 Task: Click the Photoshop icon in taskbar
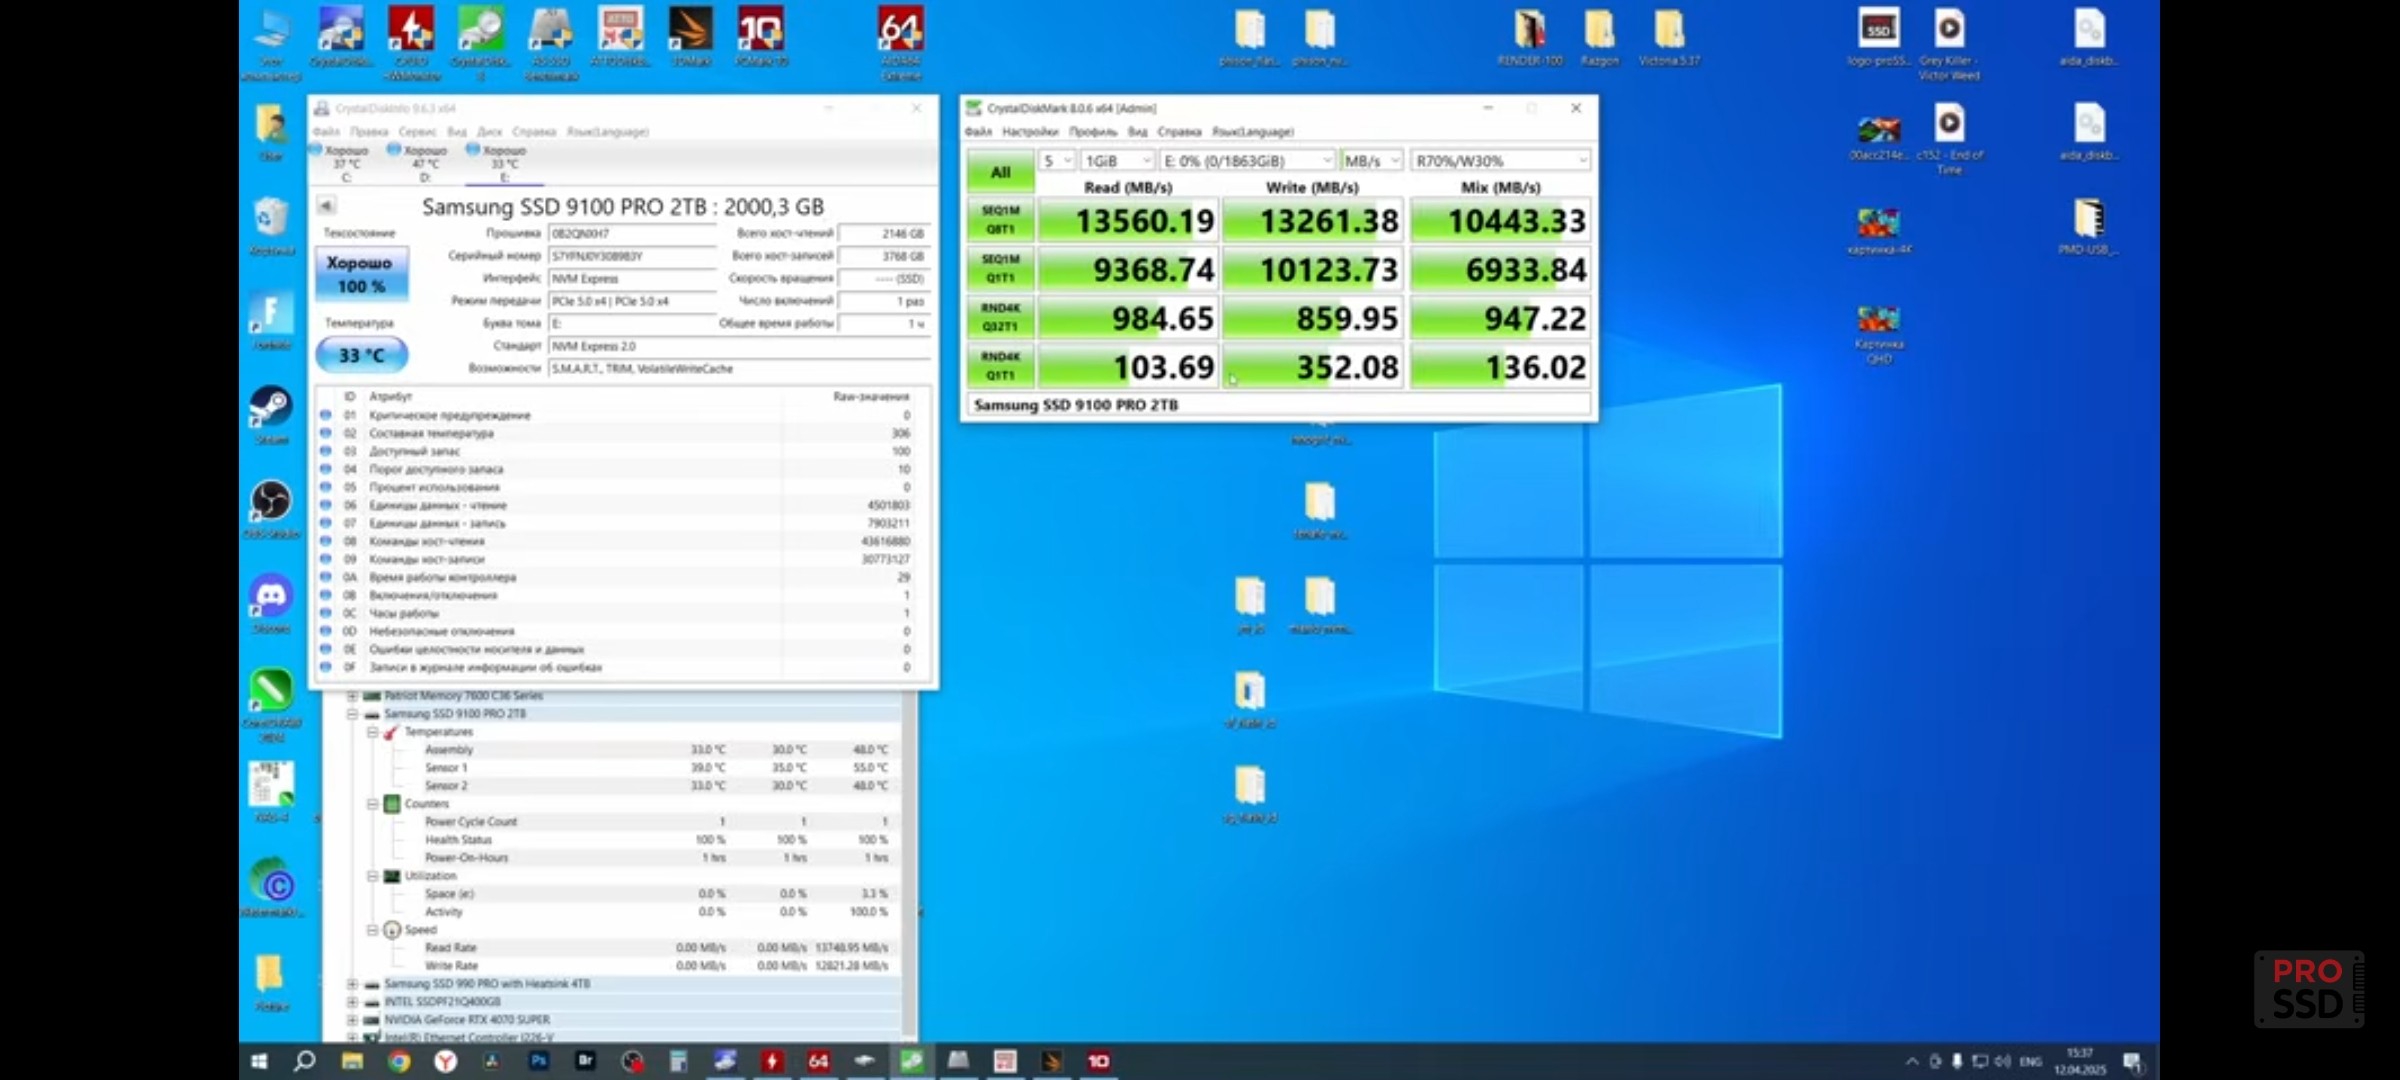539,1061
